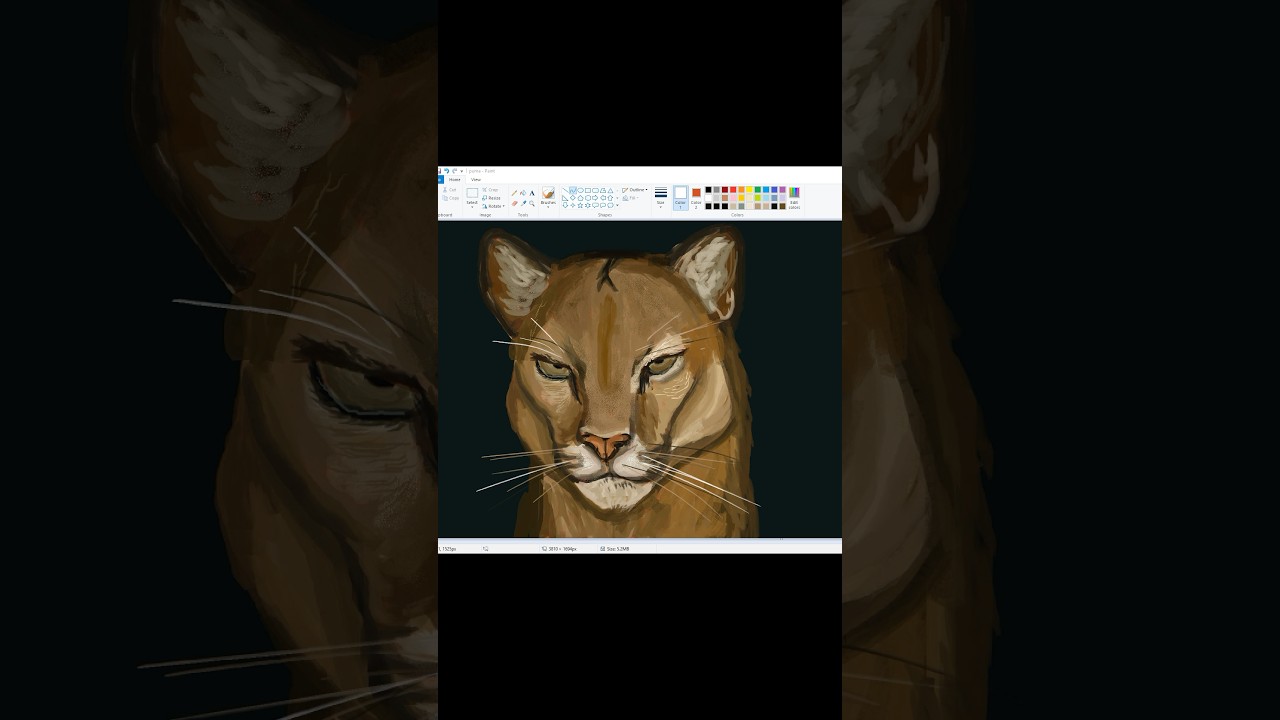Select the Pencil tool
Screen dimensions: 1280x720
click(514, 193)
